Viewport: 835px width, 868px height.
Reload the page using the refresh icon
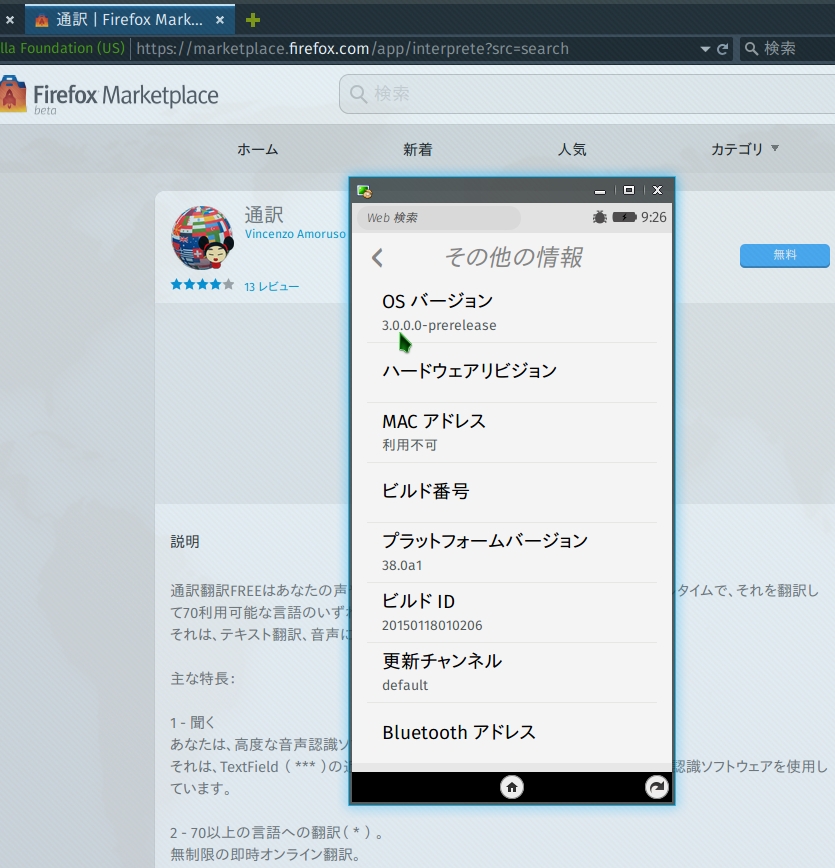click(722, 49)
